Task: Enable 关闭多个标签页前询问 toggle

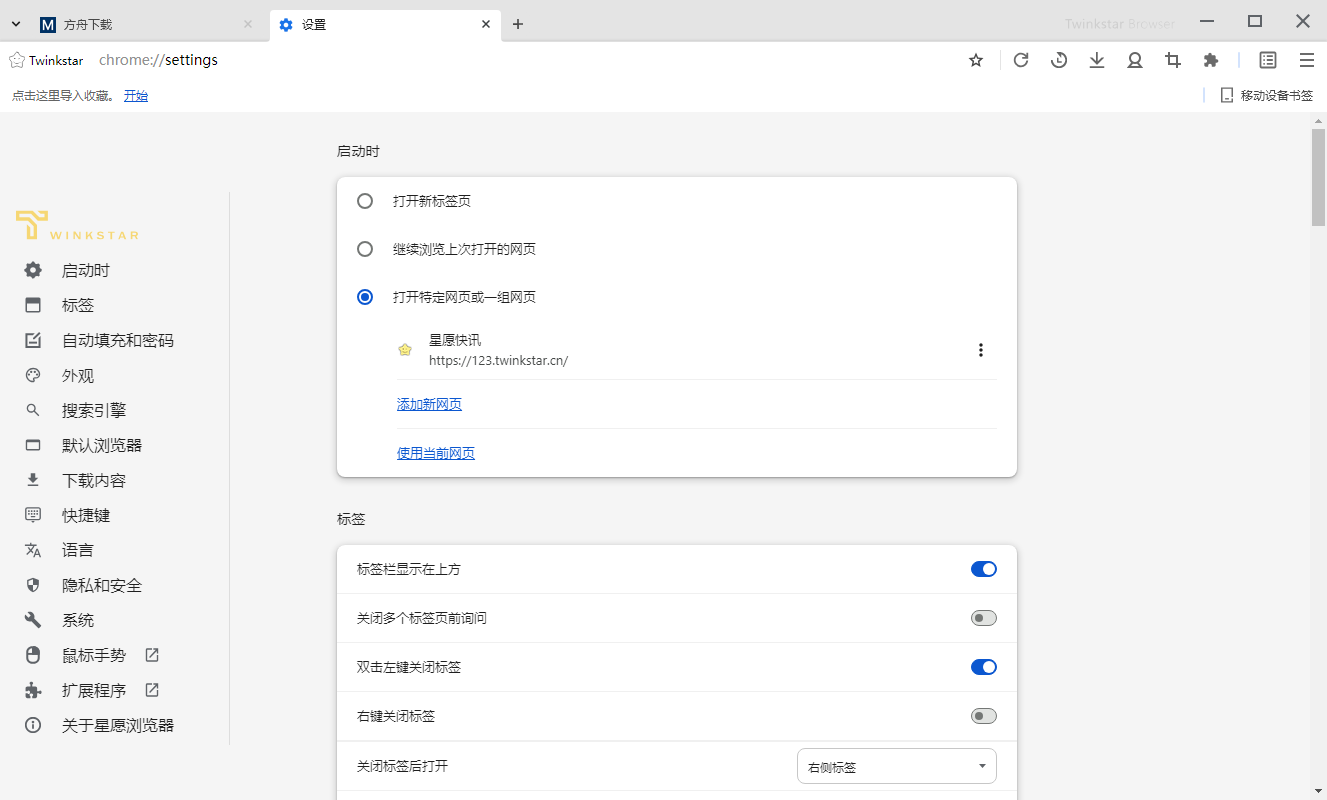Action: click(983, 617)
